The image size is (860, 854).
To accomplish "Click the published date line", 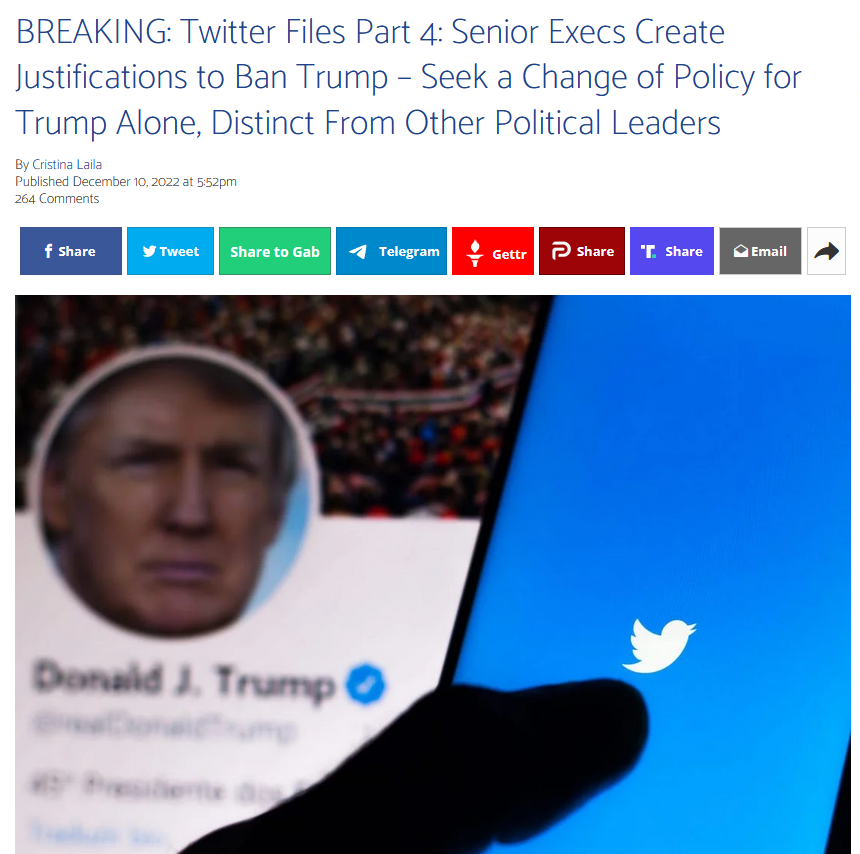I will 126,182.
